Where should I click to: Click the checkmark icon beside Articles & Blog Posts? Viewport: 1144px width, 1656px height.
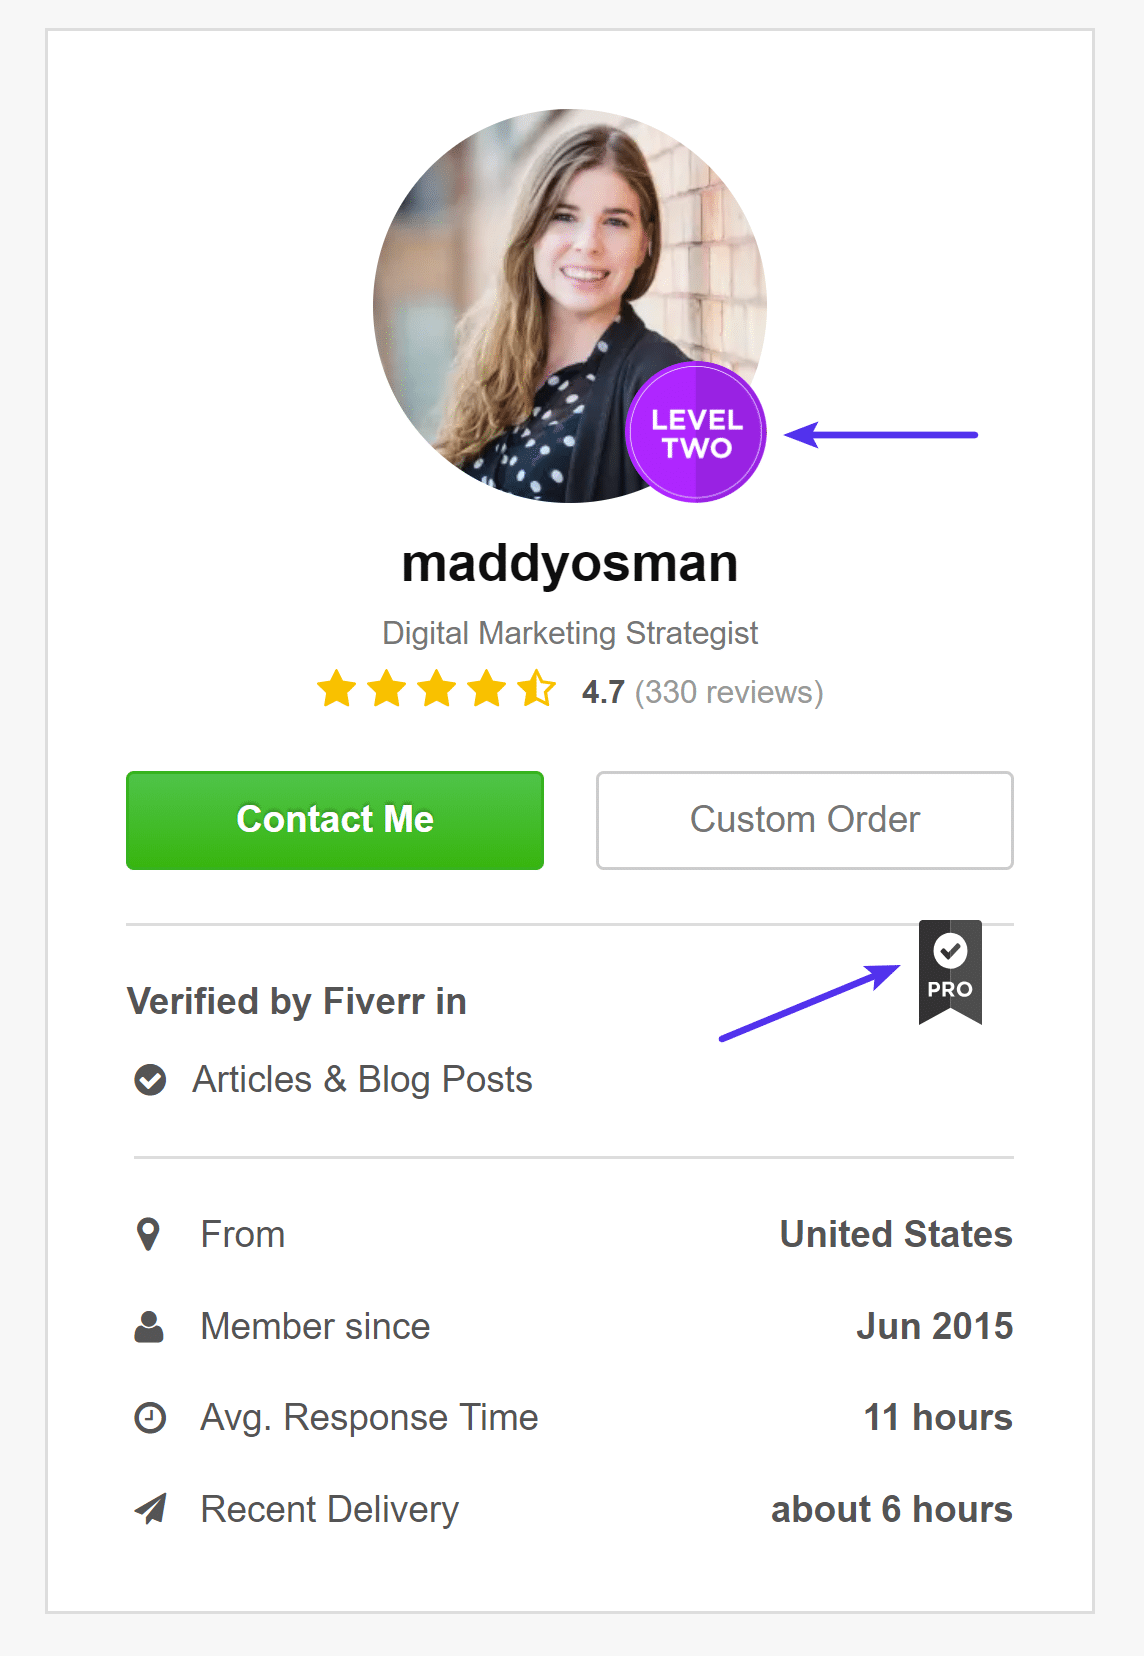(x=150, y=1080)
